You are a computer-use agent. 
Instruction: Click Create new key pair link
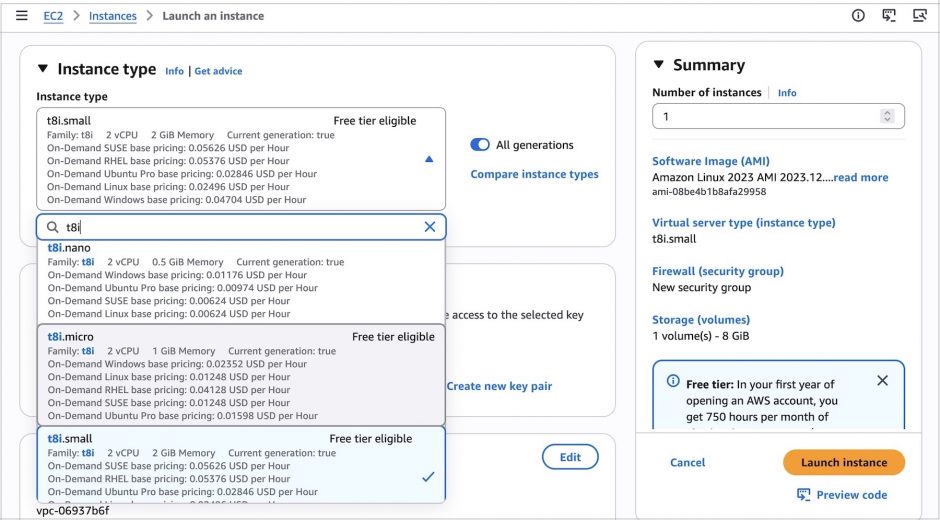[499, 386]
